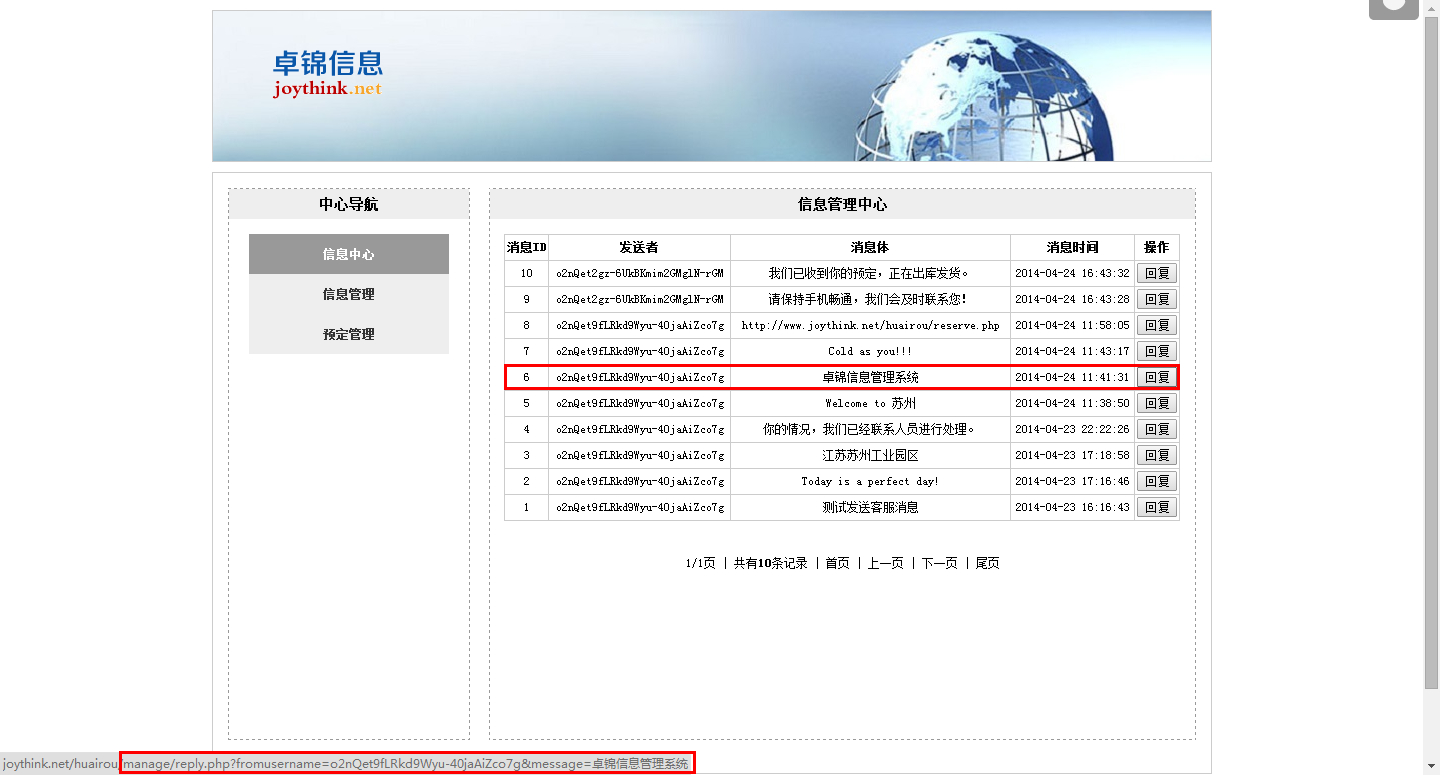The width and height of the screenshot is (1440, 775).
Task: Click the globe image in header banner
Action: point(985,97)
